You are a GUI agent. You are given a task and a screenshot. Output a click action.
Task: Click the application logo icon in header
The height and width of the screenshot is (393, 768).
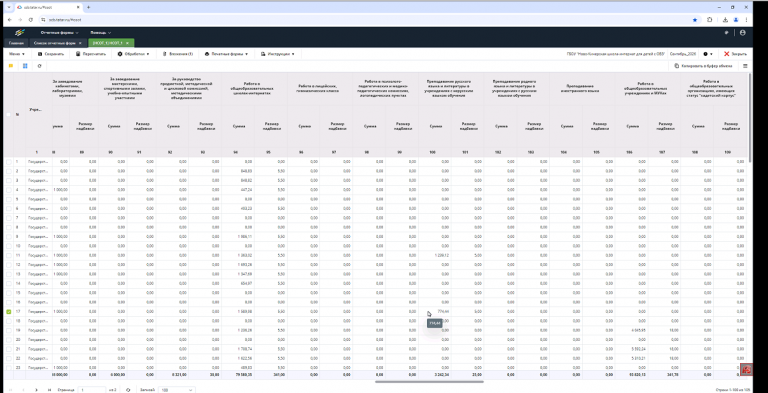[x=19, y=32]
